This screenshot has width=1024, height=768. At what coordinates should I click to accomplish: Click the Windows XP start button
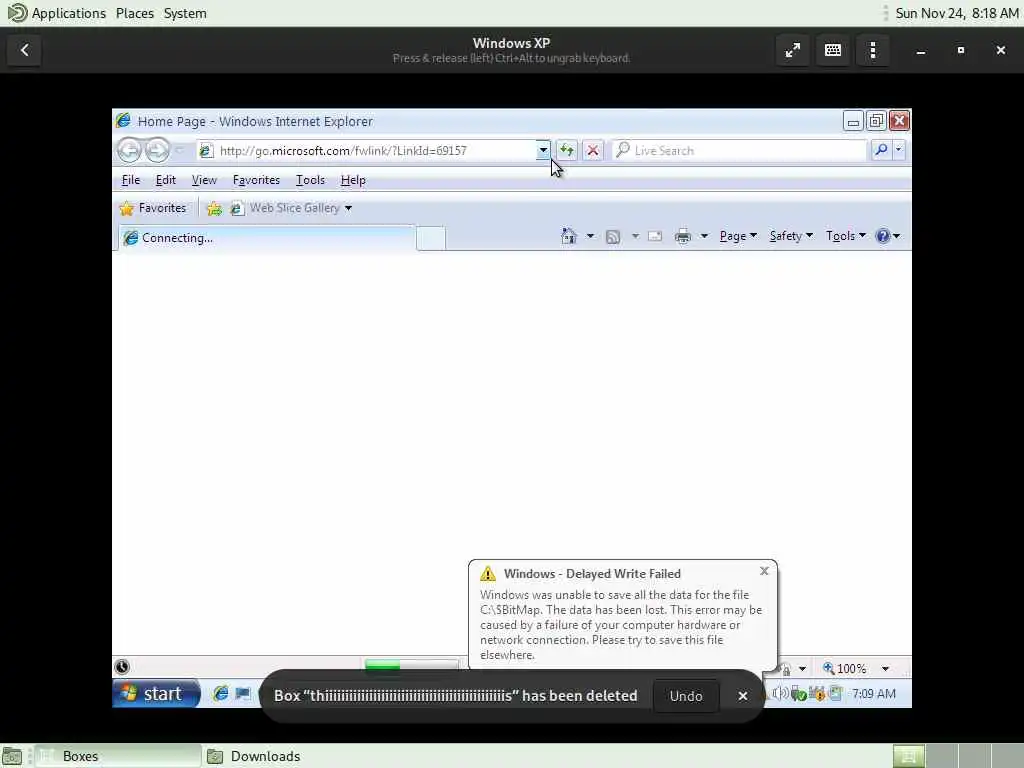(x=156, y=694)
